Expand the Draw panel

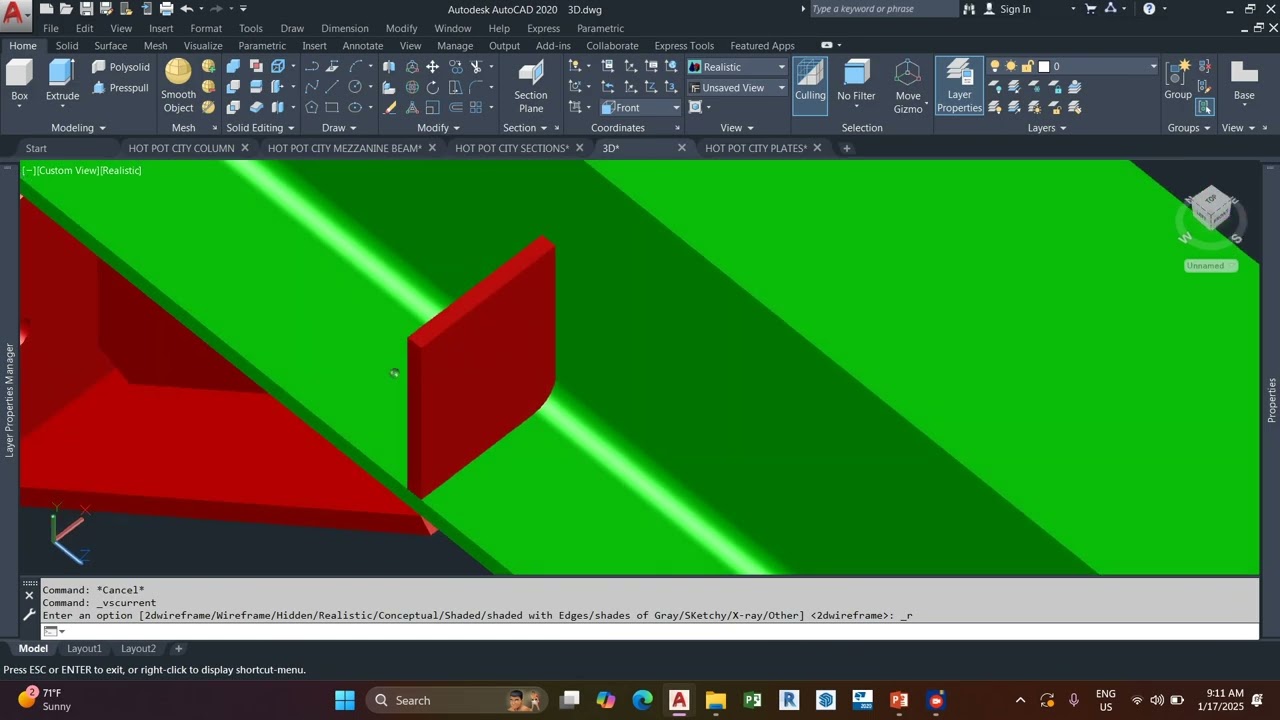[x=339, y=128]
